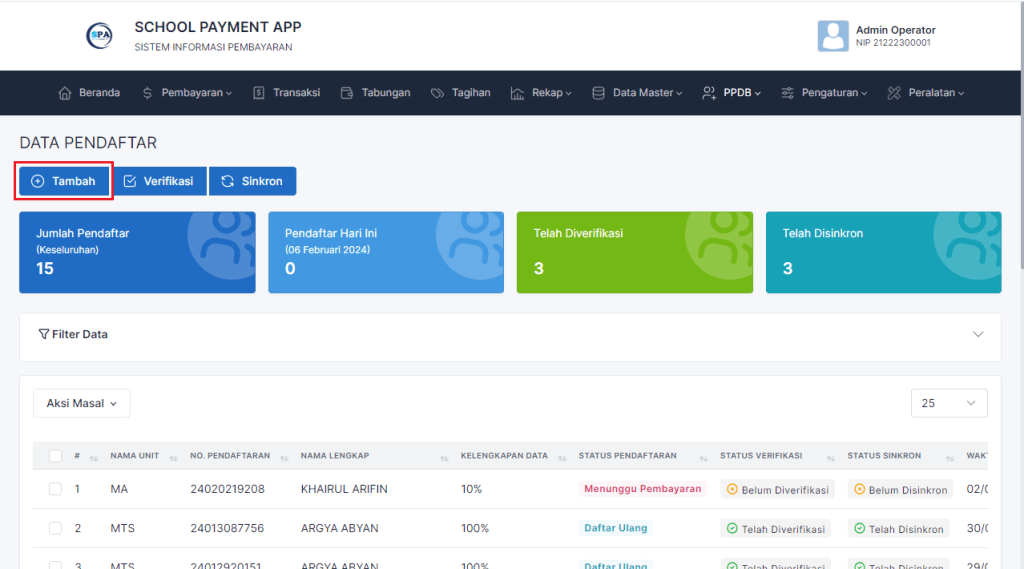The width and height of the screenshot is (1024, 569).
Task: Click the Tambah button
Action: [x=63, y=181]
